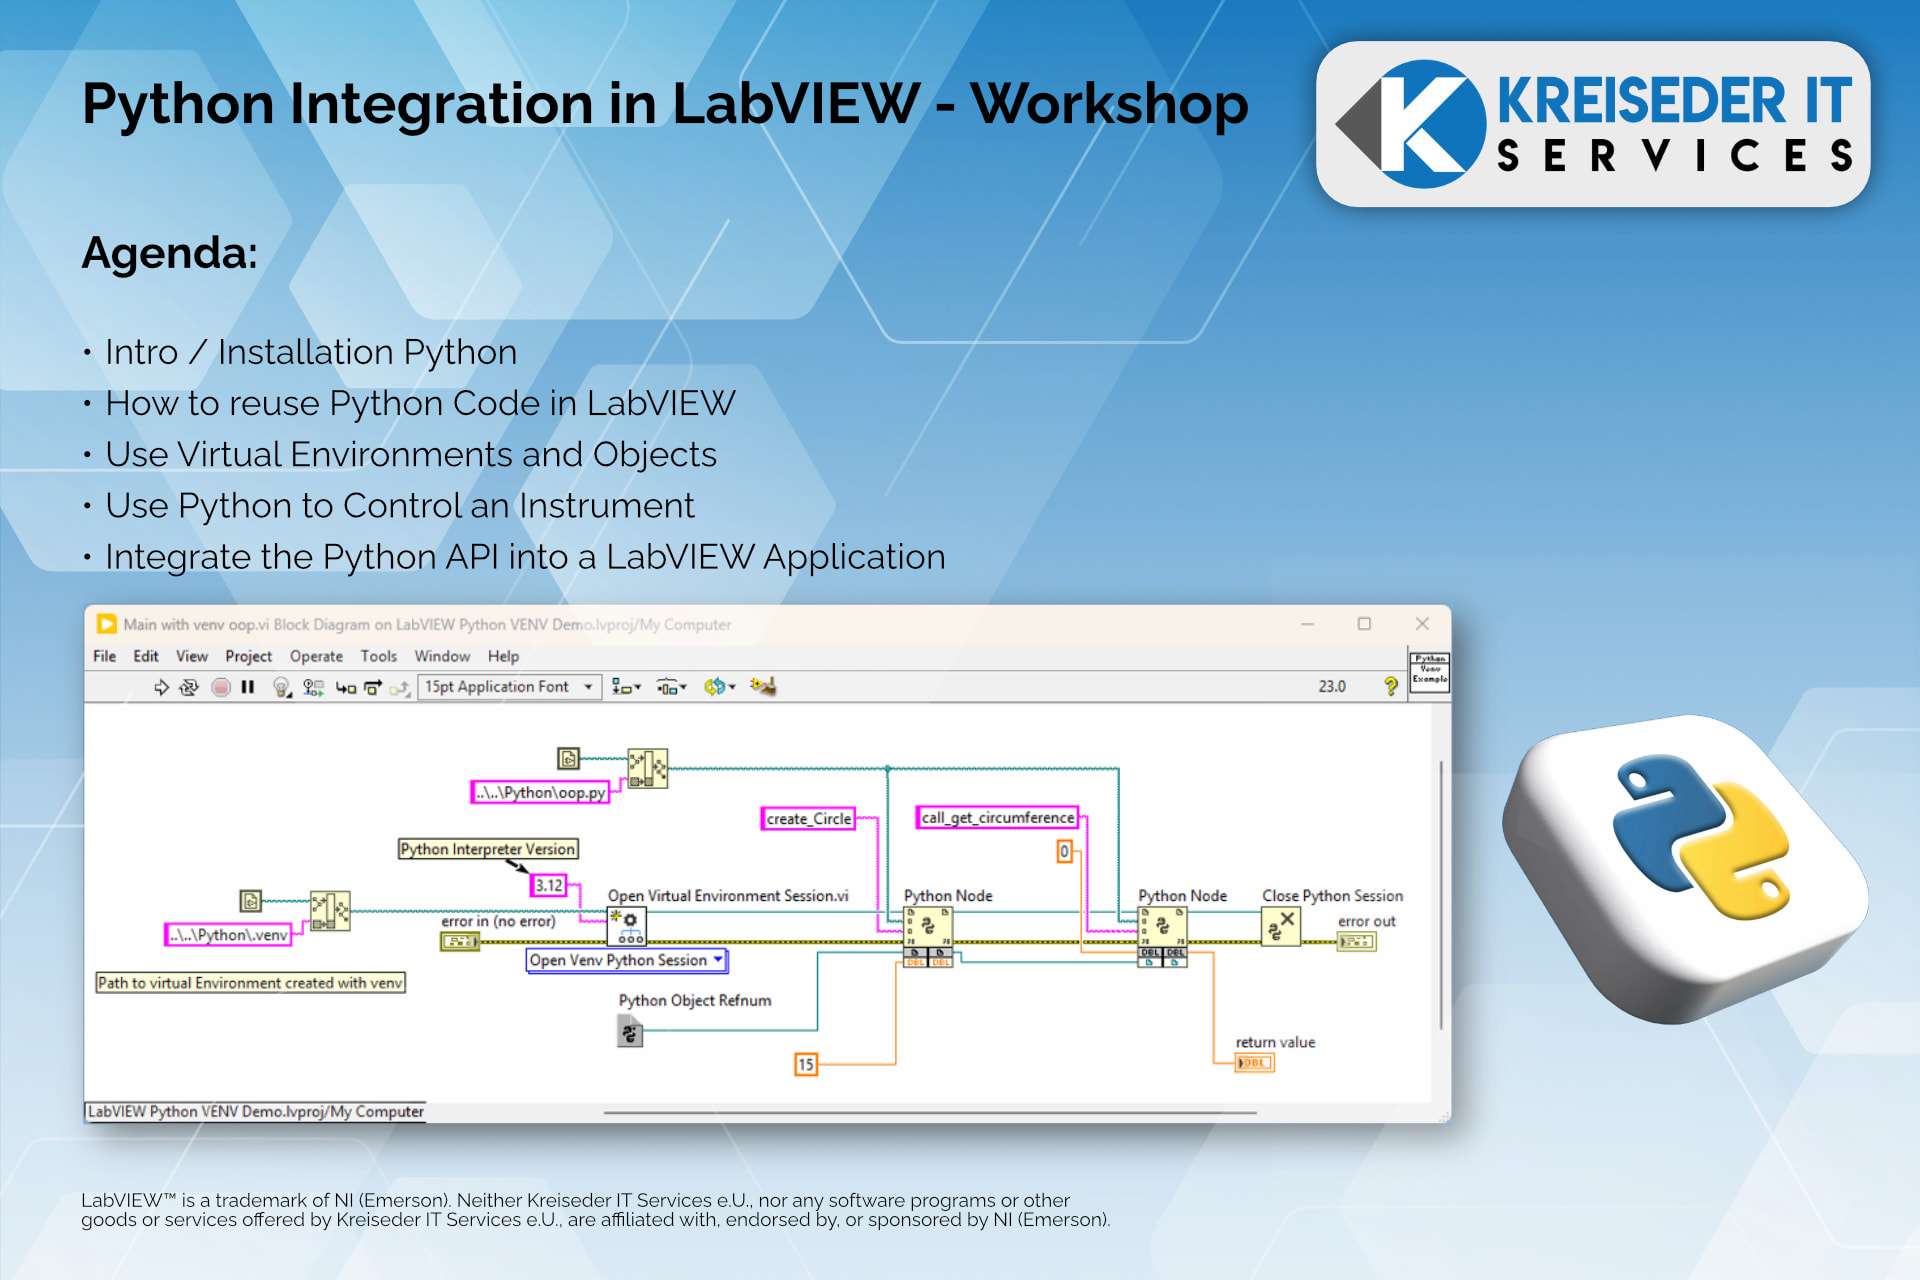The height and width of the screenshot is (1280, 1920).
Task: Open the Align Objects dropdown
Action: (x=626, y=687)
